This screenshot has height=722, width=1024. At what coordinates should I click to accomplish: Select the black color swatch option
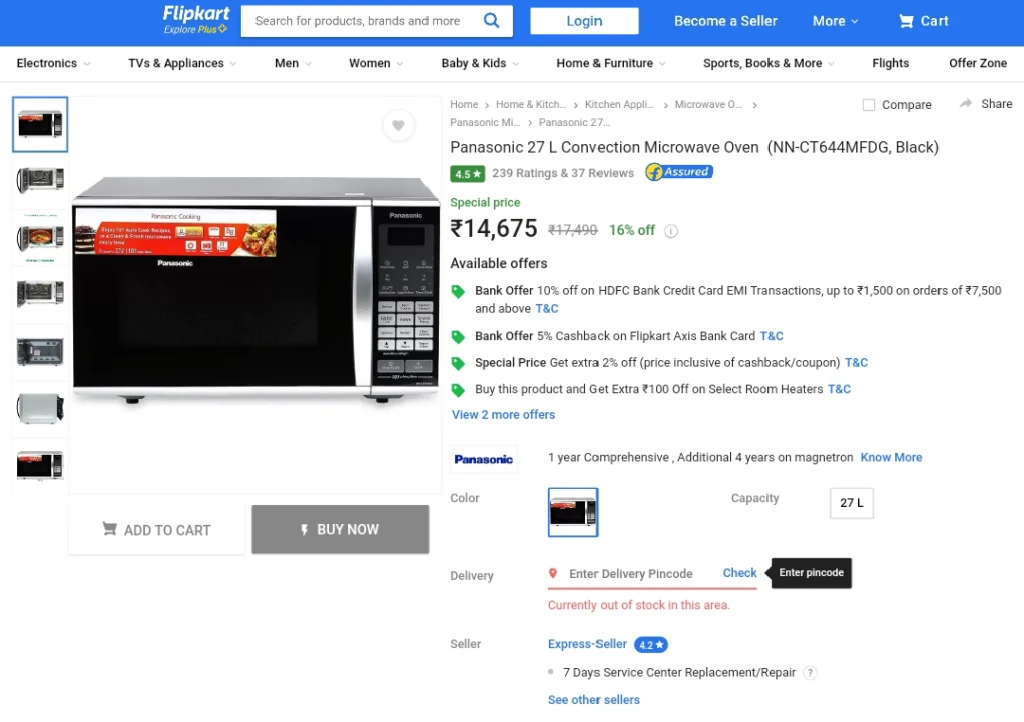pyautogui.click(x=573, y=512)
